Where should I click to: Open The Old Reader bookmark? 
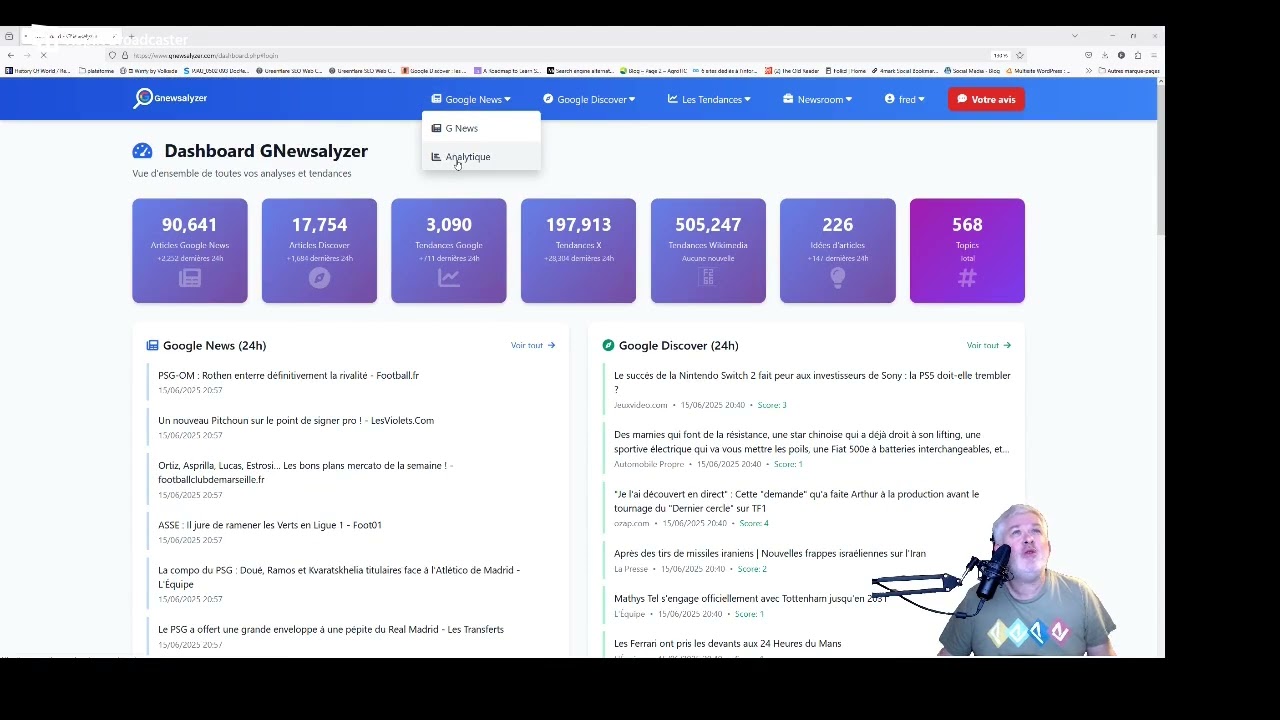[x=792, y=71]
